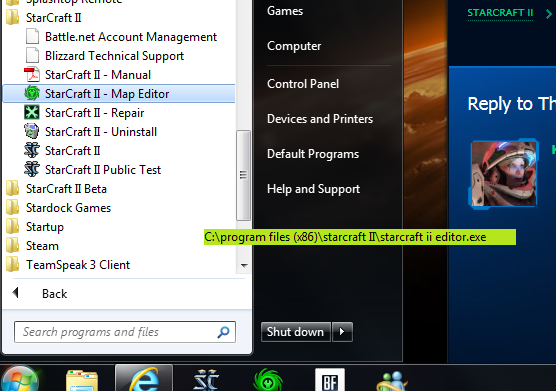Open StarCraft II Manual PDF icon
The image size is (556, 391).
[32, 74]
